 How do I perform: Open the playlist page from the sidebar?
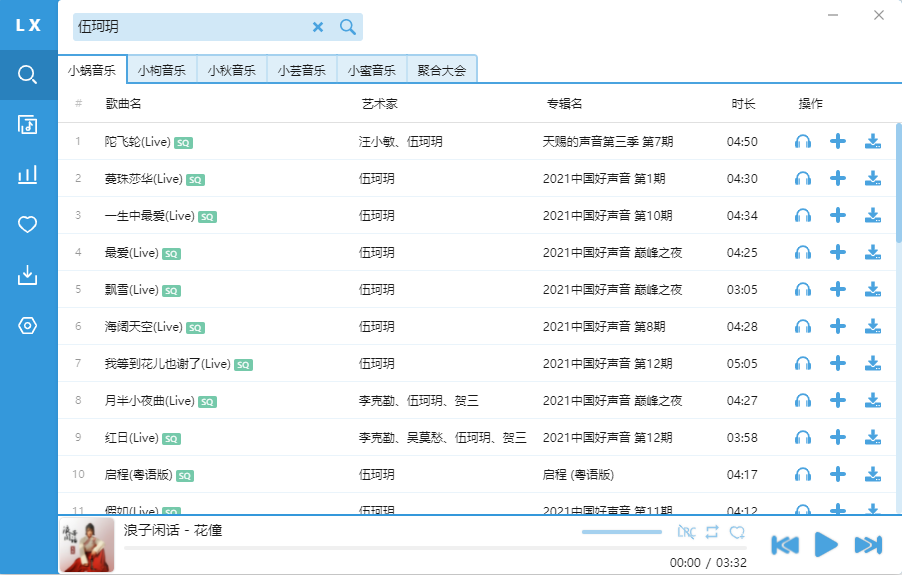(x=28, y=124)
